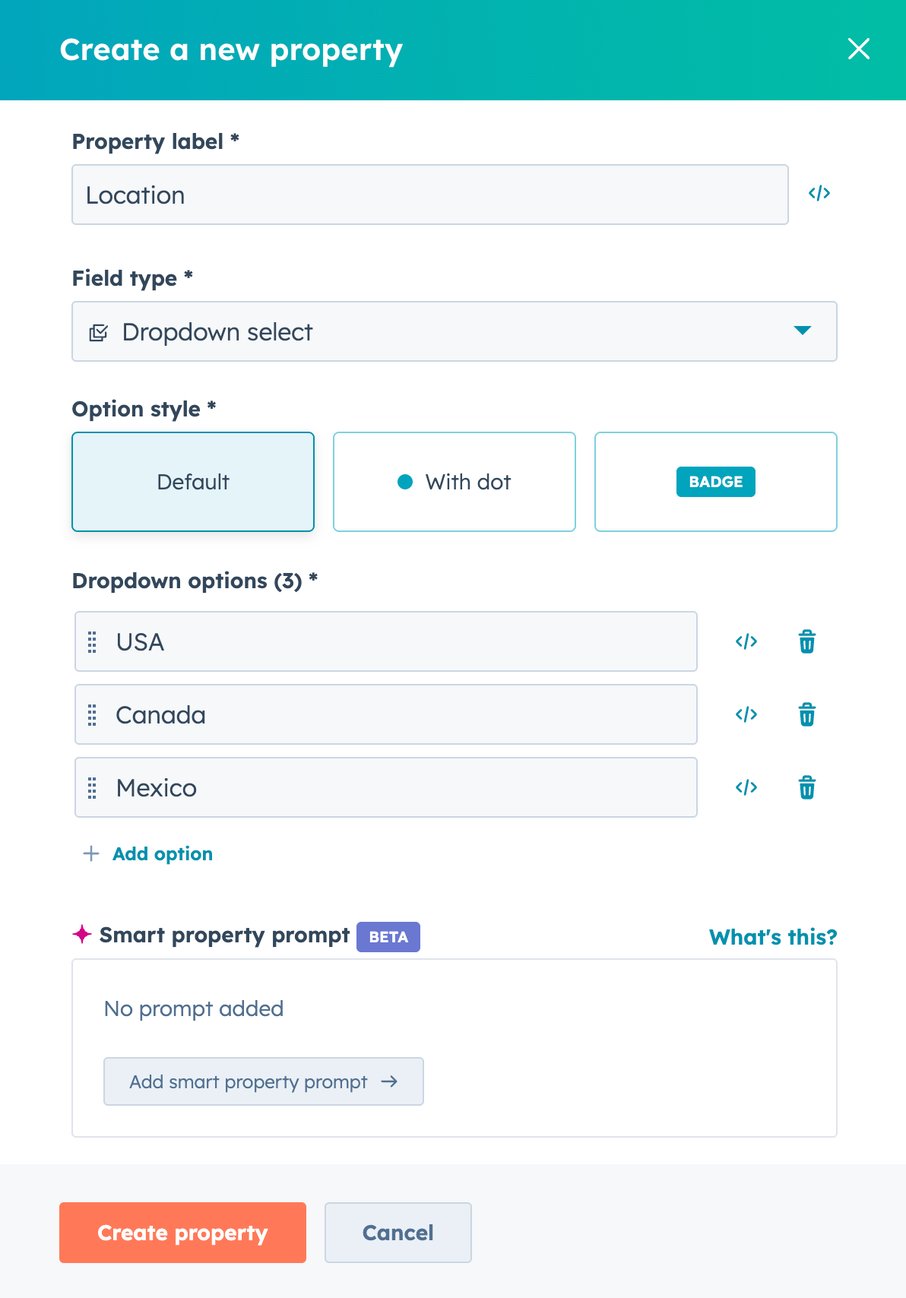906x1298 pixels.
Task: Select the With dot option style
Action: (453, 481)
